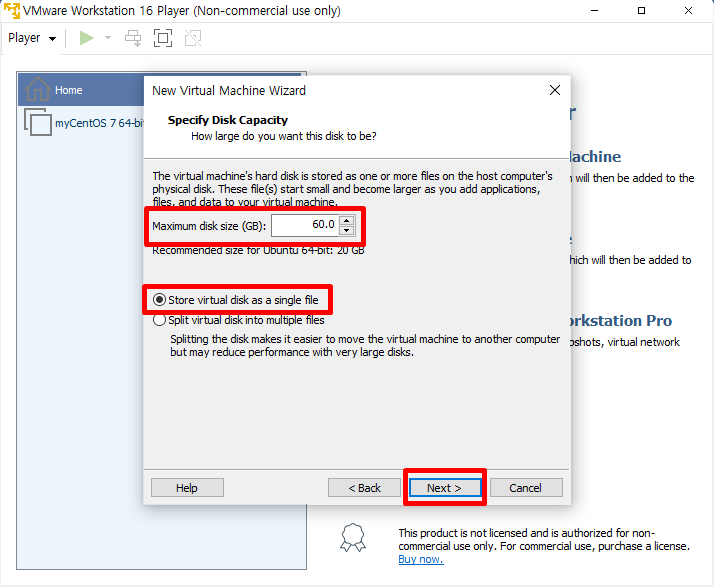Increase maximum disk size with up arrow
The width and height of the screenshot is (714, 587).
(x=347, y=220)
